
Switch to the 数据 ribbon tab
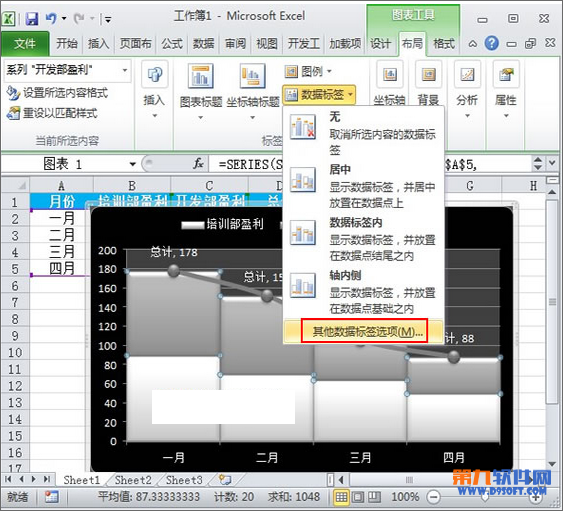point(204,44)
